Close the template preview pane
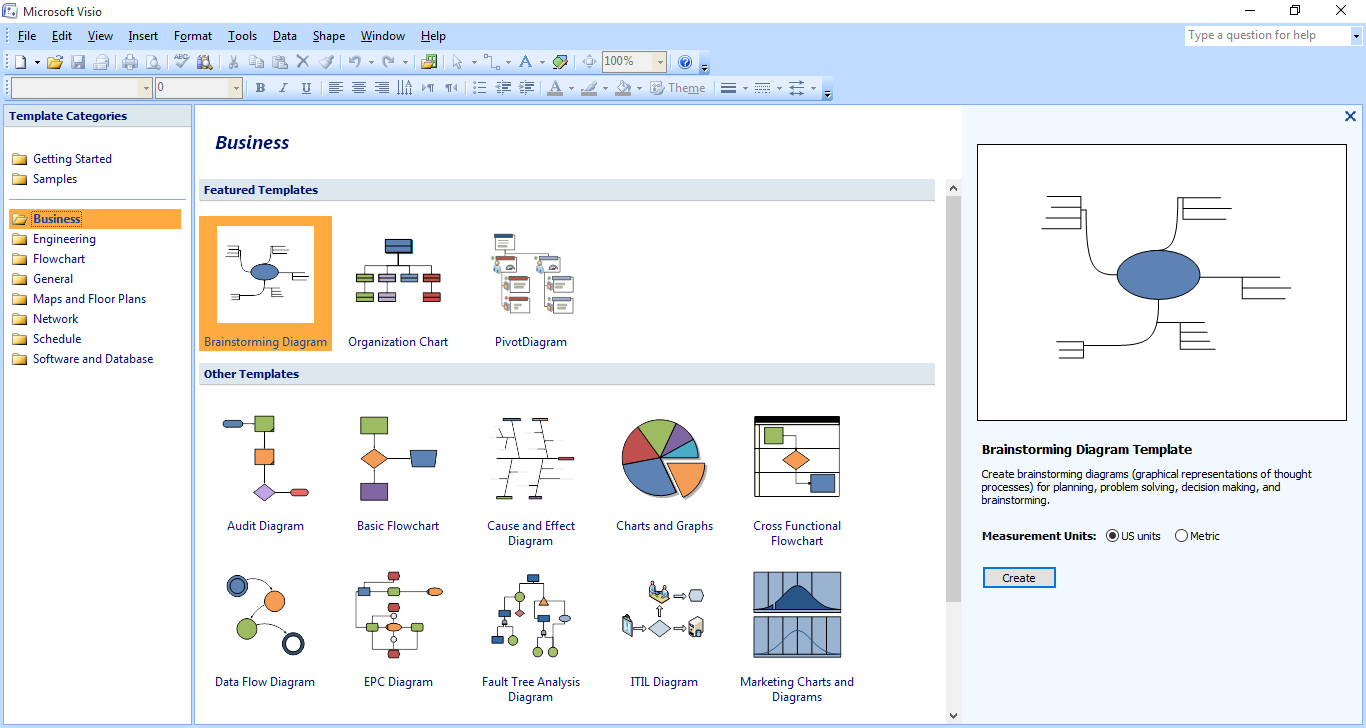 [x=1350, y=116]
